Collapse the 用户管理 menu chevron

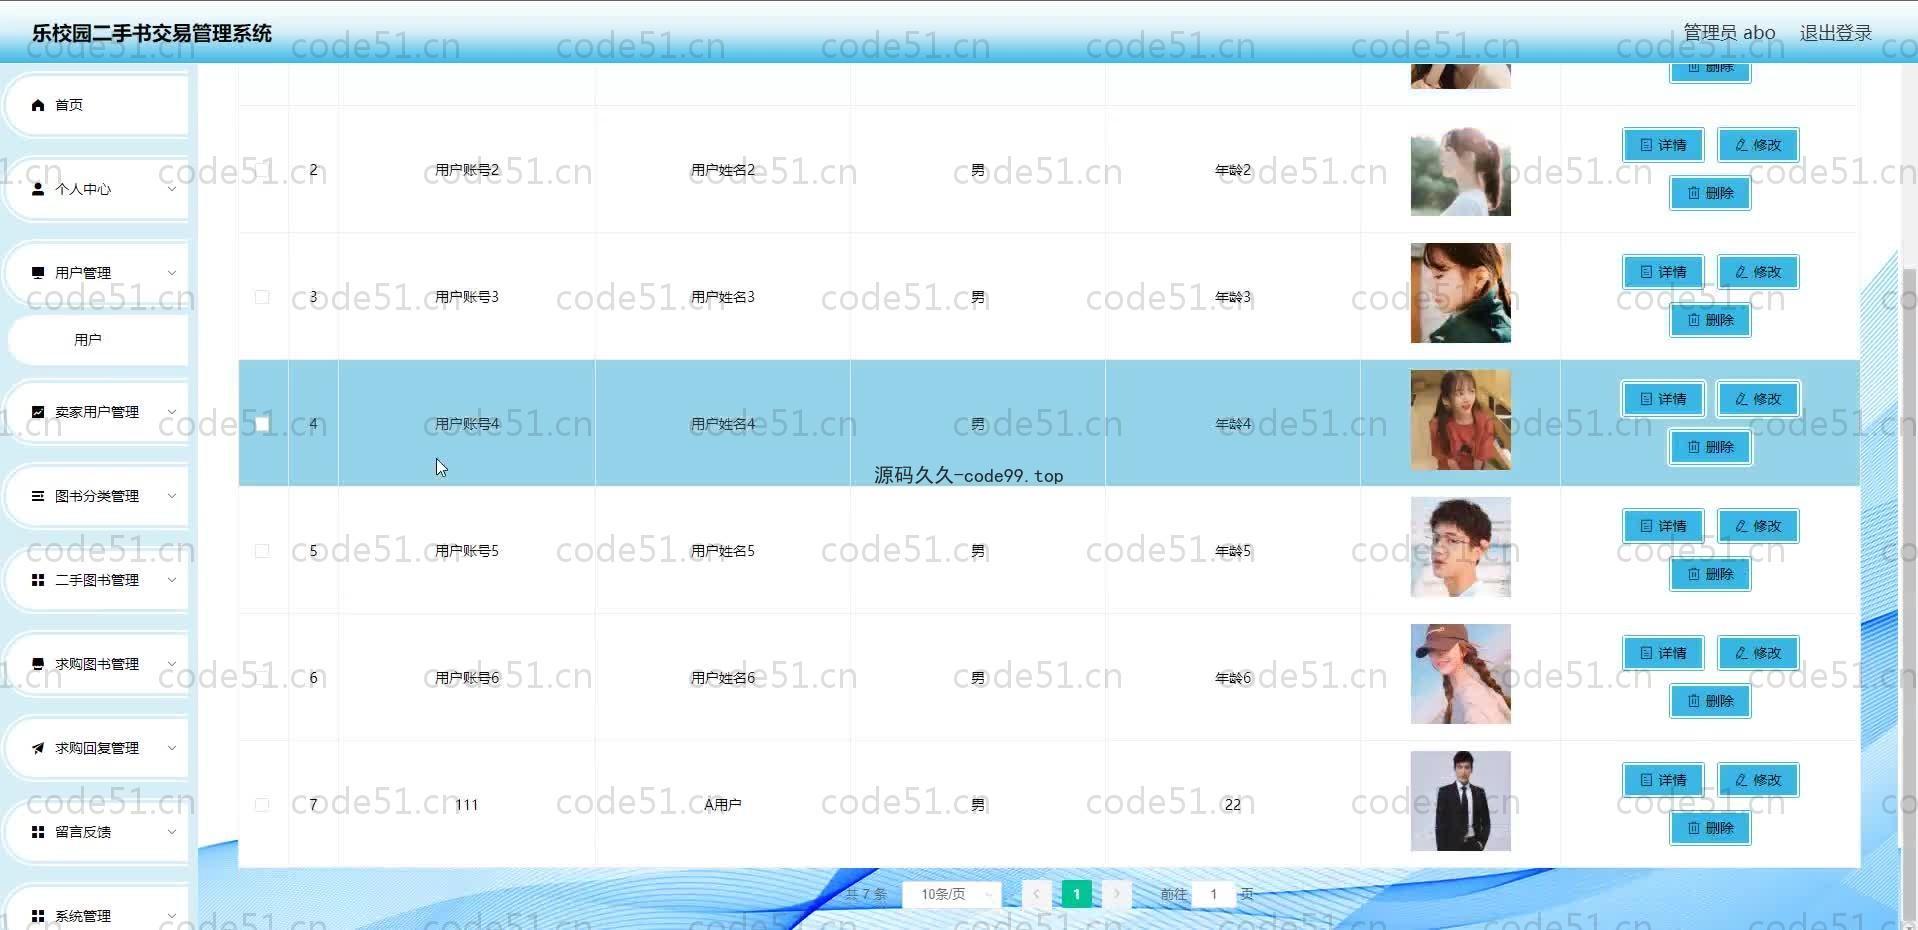[171, 273]
